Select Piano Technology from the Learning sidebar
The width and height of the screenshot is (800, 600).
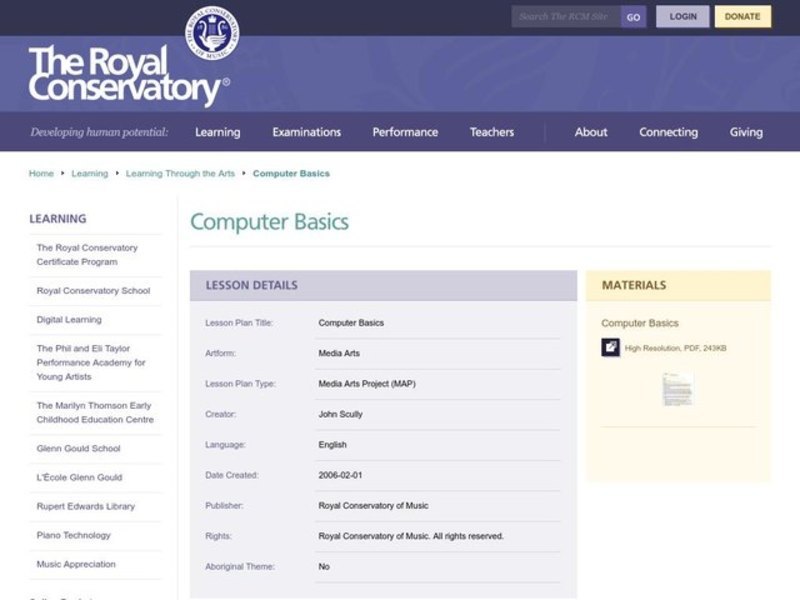click(x=72, y=535)
